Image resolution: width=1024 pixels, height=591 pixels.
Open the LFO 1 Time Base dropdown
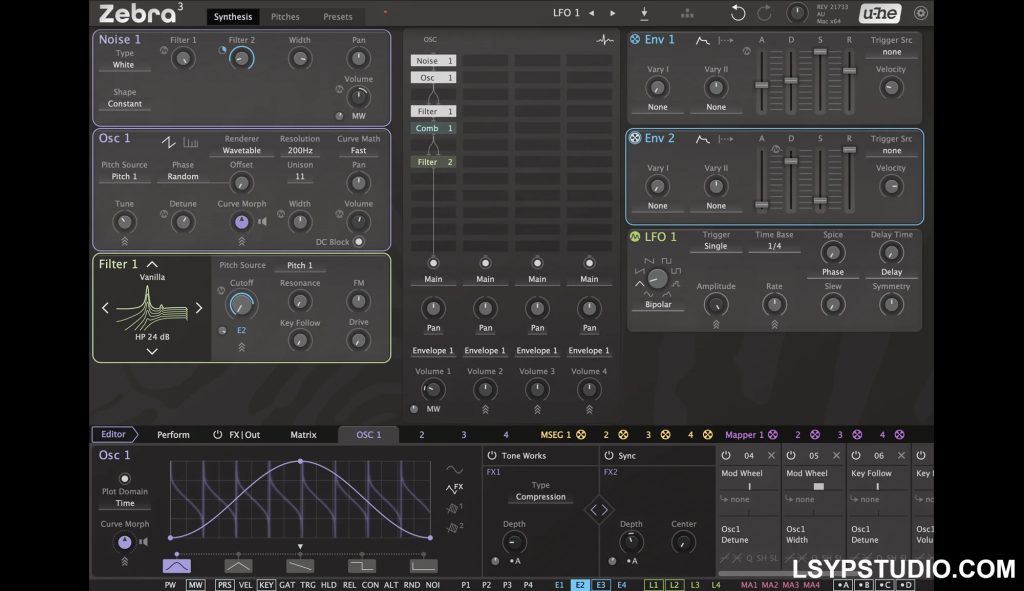pyautogui.click(x=775, y=245)
